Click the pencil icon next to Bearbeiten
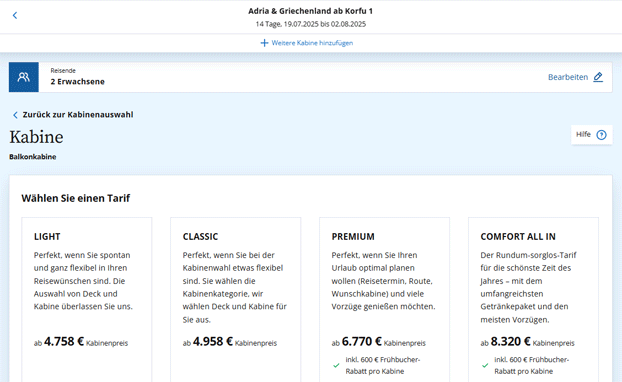The width and height of the screenshot is (622, 382). point(598,77)
